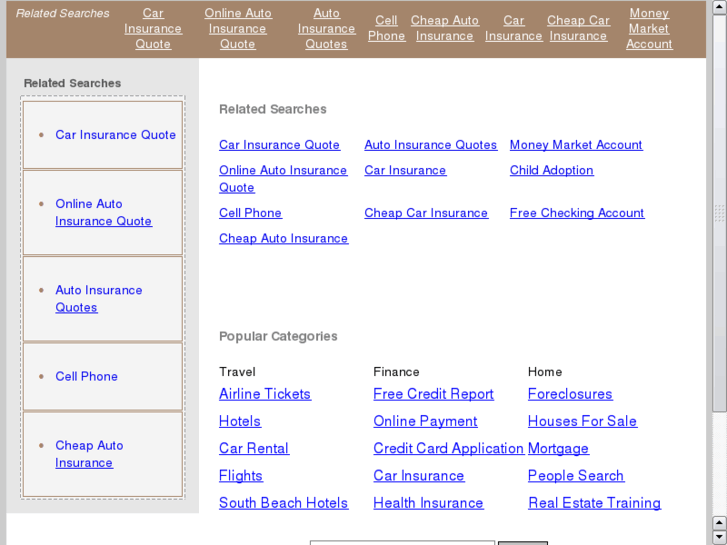Screen dimensions: 727x545
Task: Click Car Insurance in center Related Searches
Action: [x=405, y=171]
